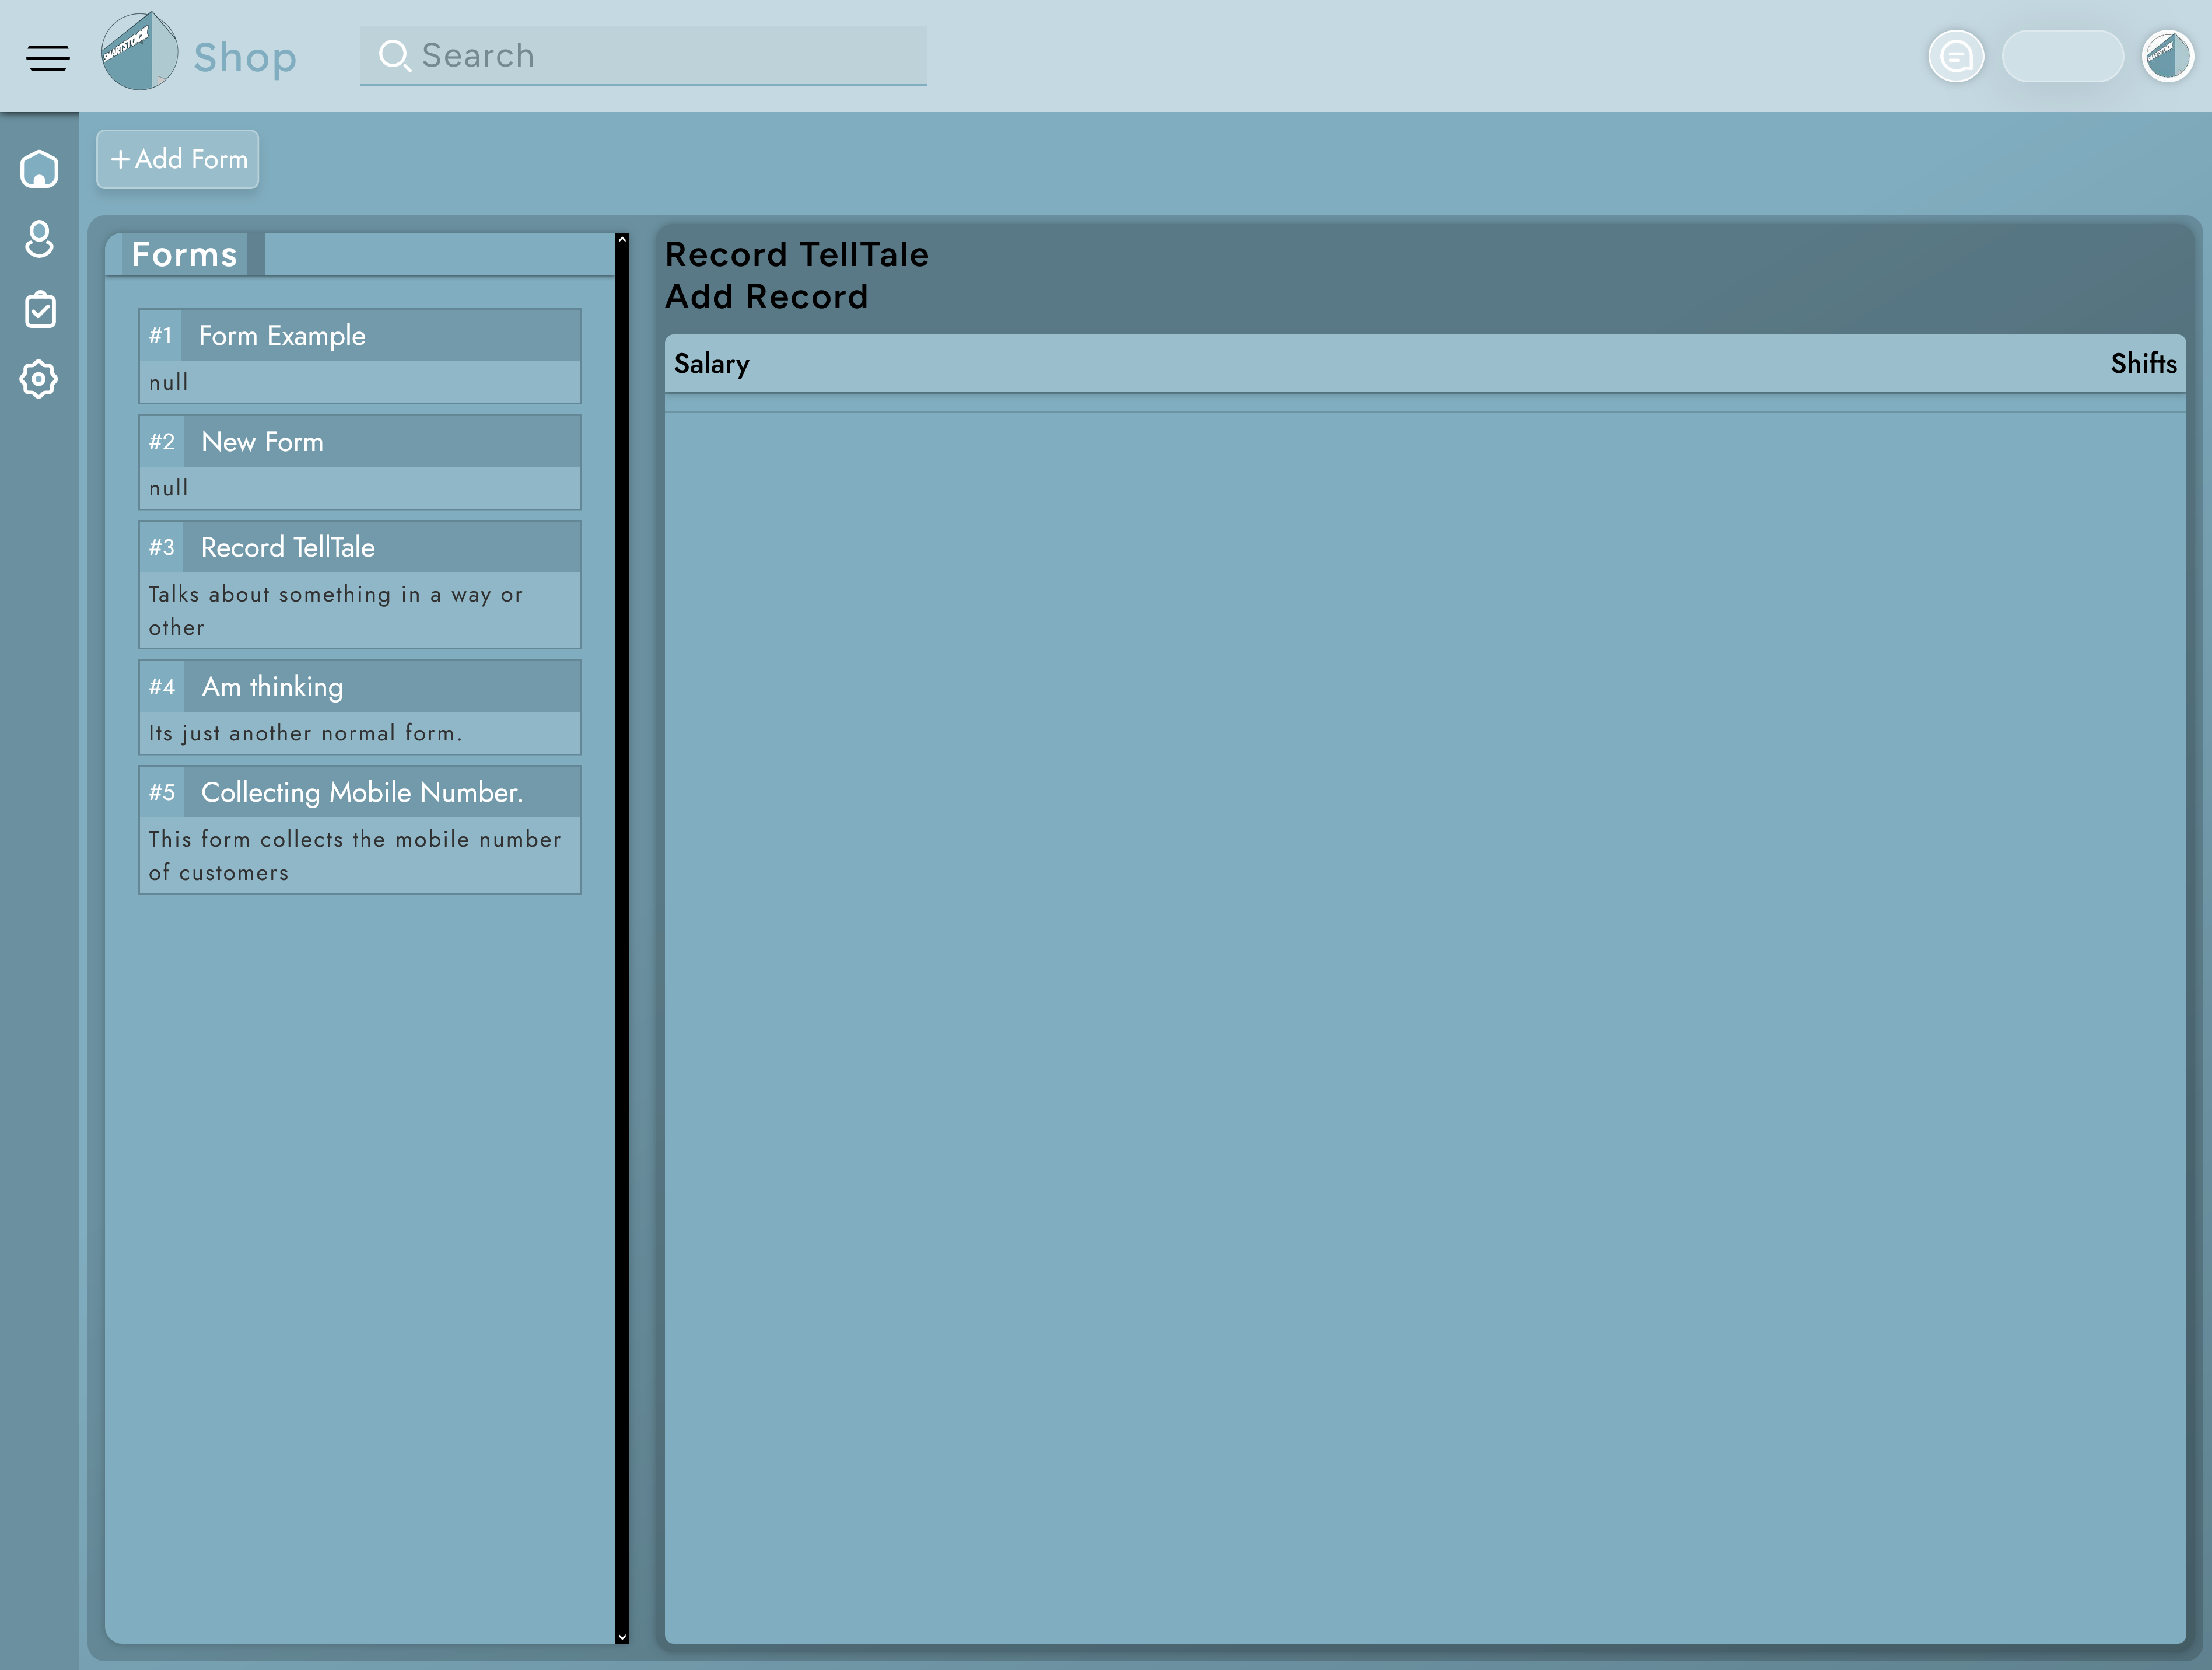Image resolution: width=2212 pixels, height=1670 pixels.
Task: Open the home sidebar icon
Action: click(x=39, y=169)
